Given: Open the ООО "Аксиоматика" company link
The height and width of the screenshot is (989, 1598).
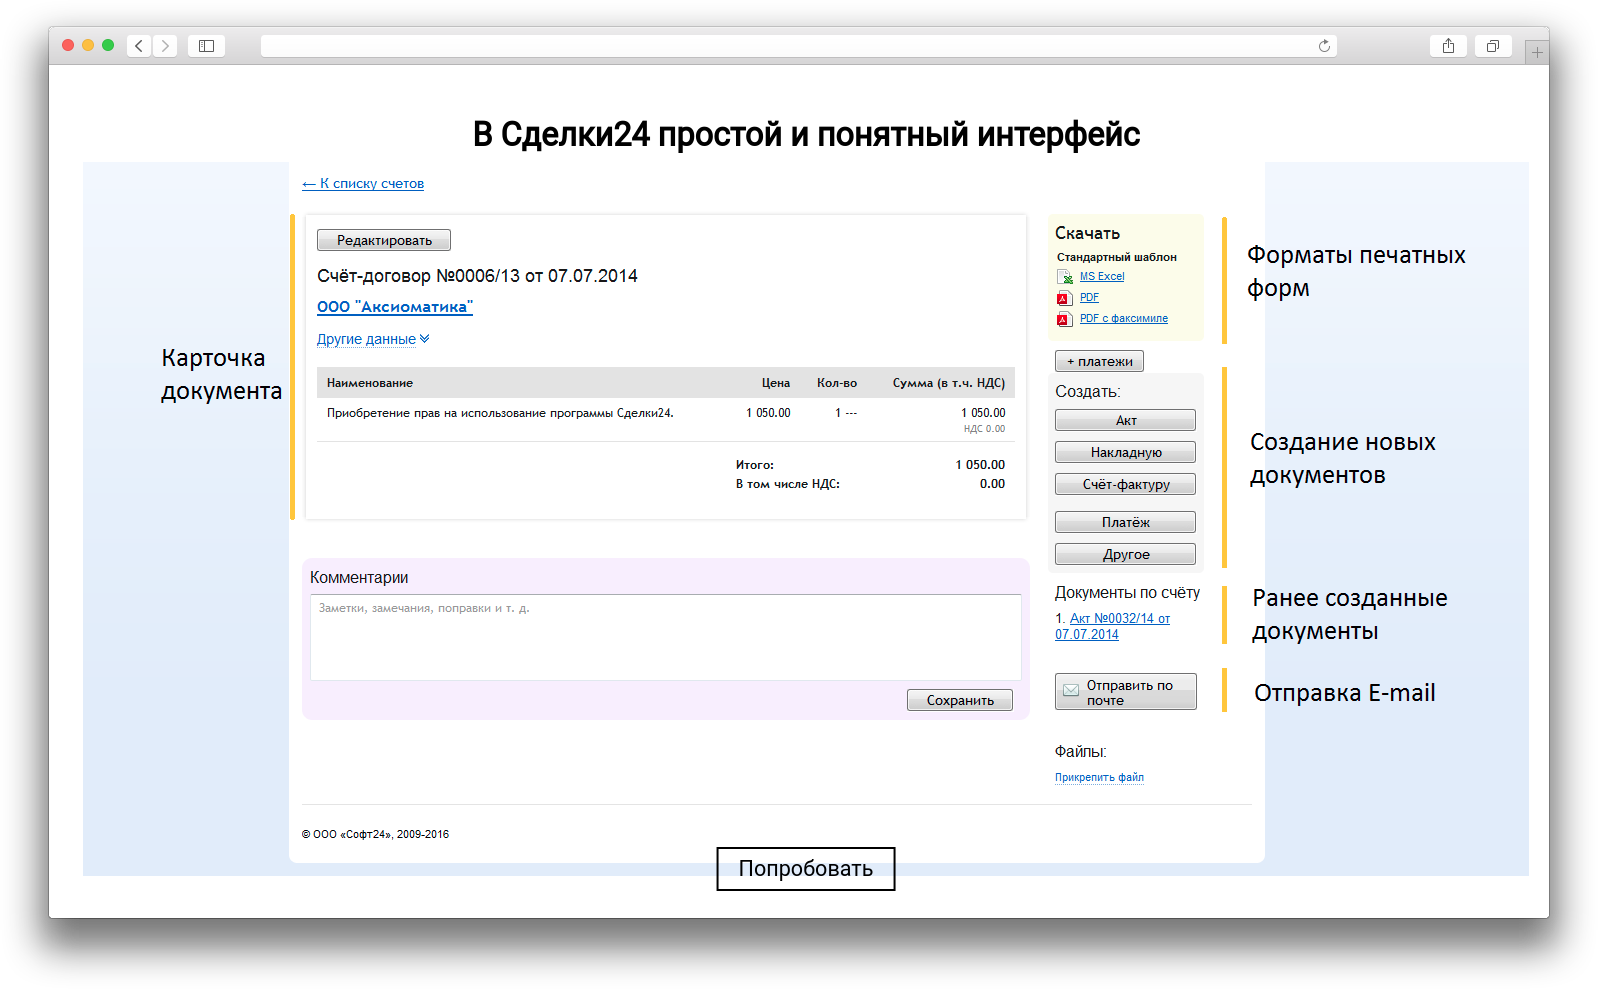Looking at the screenshot, I should (x=394, y=307).
